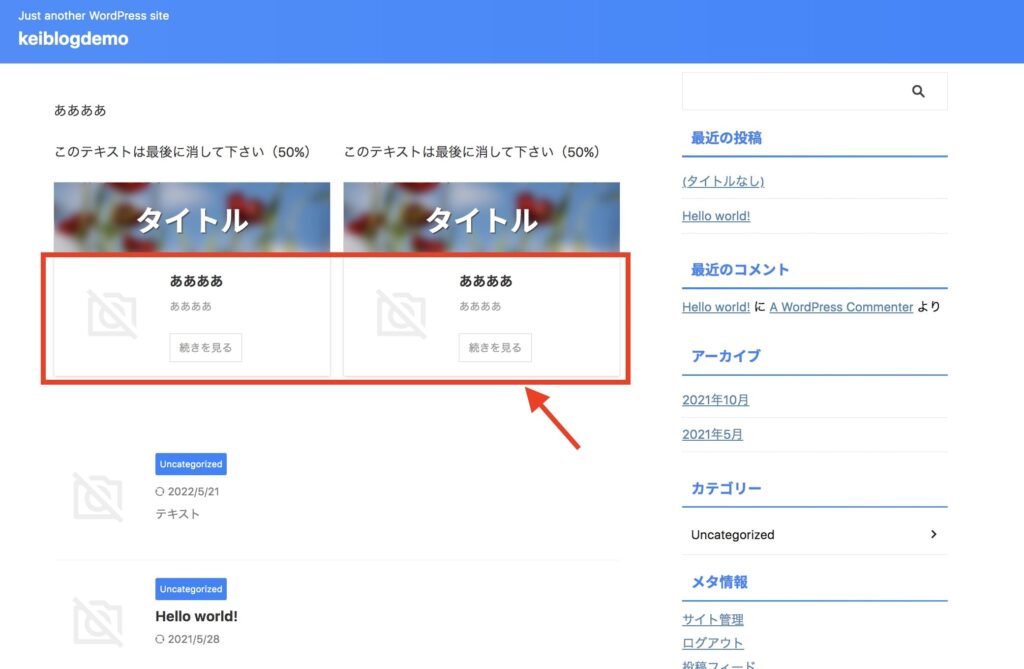Click the right card's gray ああああ excerpt
The width and height of the screenshot is (1024, 669).
point(480,306)
